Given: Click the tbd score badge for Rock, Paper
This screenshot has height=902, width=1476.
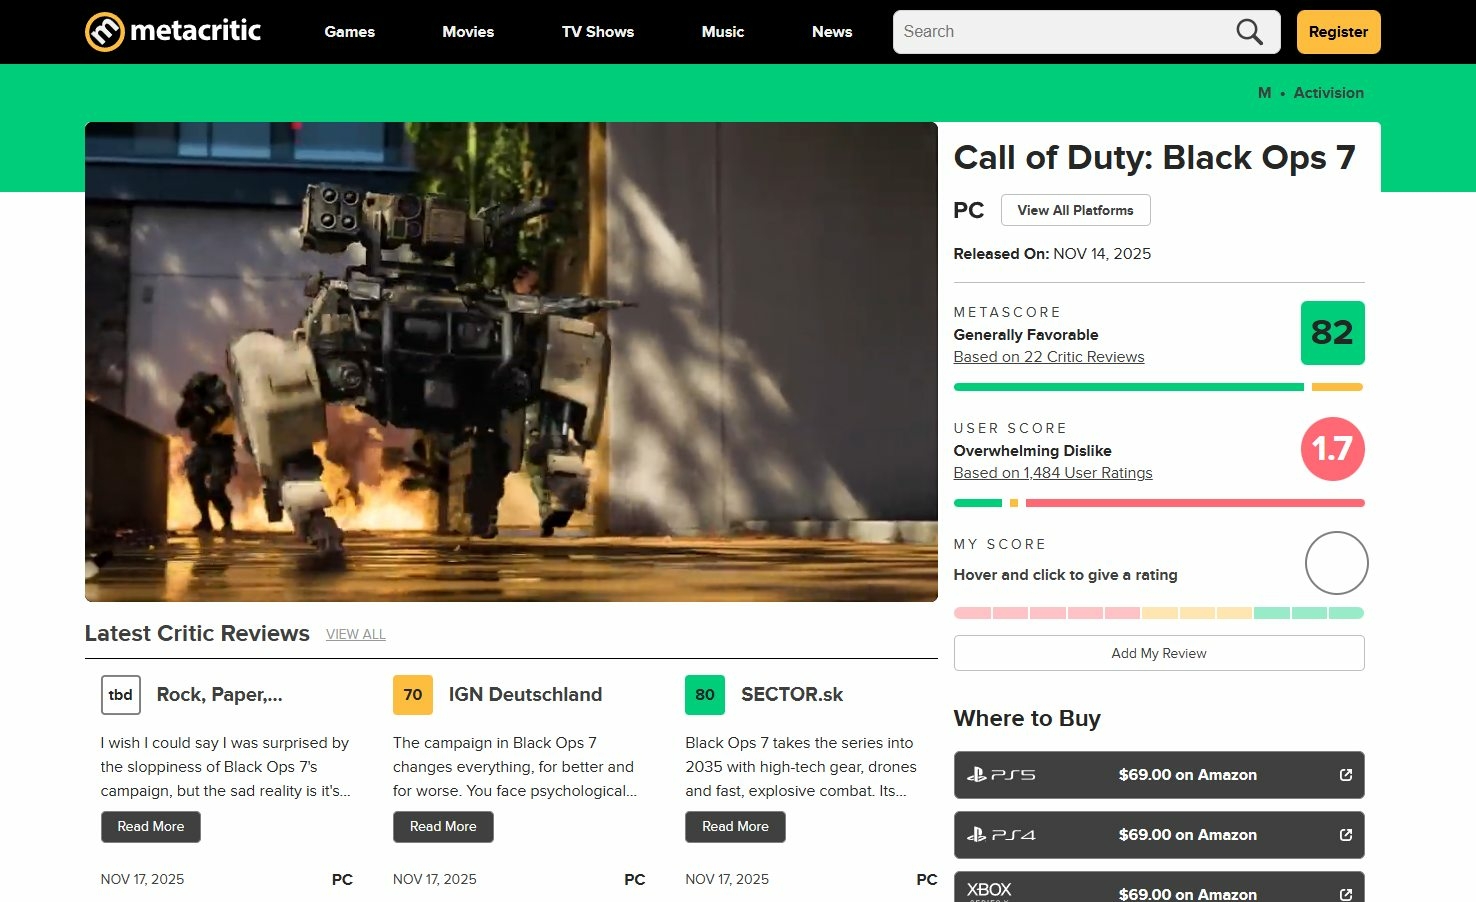Looking at the screenshot, I should 120,694.
